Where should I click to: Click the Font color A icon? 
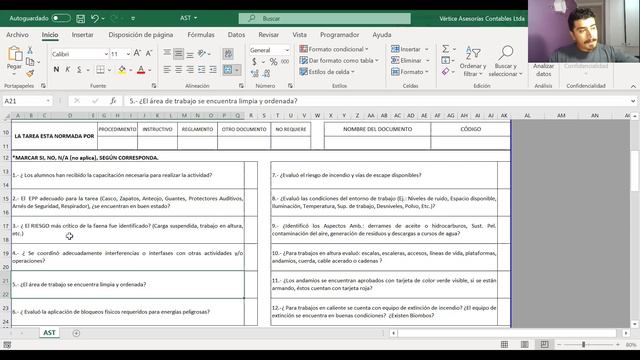click(141, 70)
